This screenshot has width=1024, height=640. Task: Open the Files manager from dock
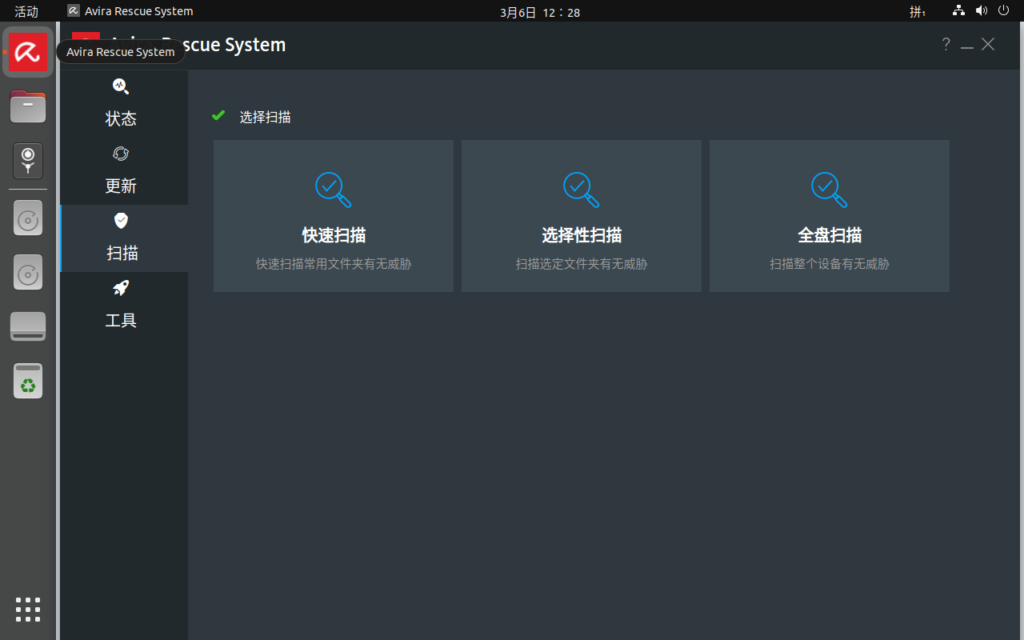[27, 106]
